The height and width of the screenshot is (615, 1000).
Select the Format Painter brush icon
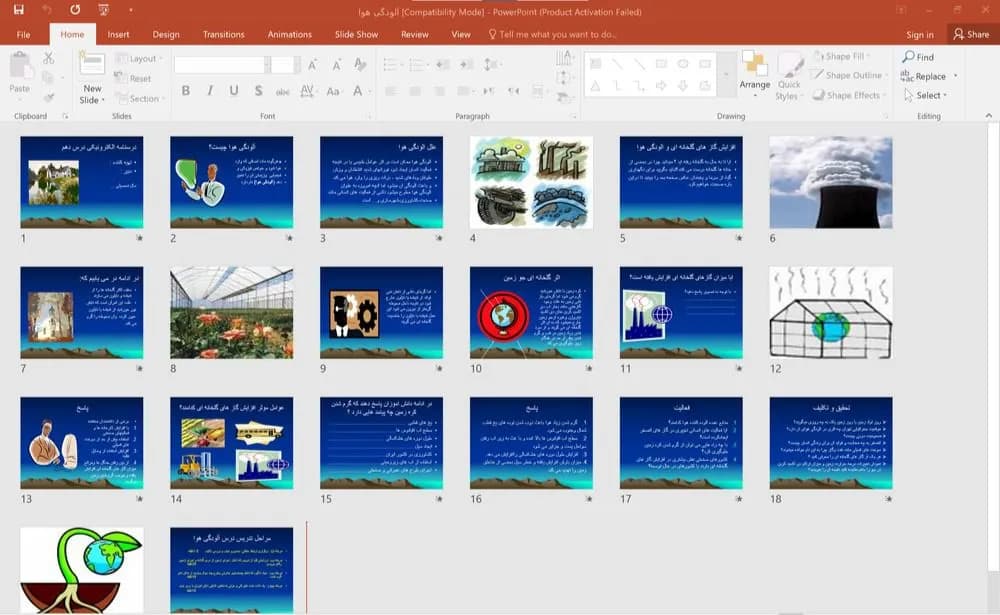(x=48, y=97)
